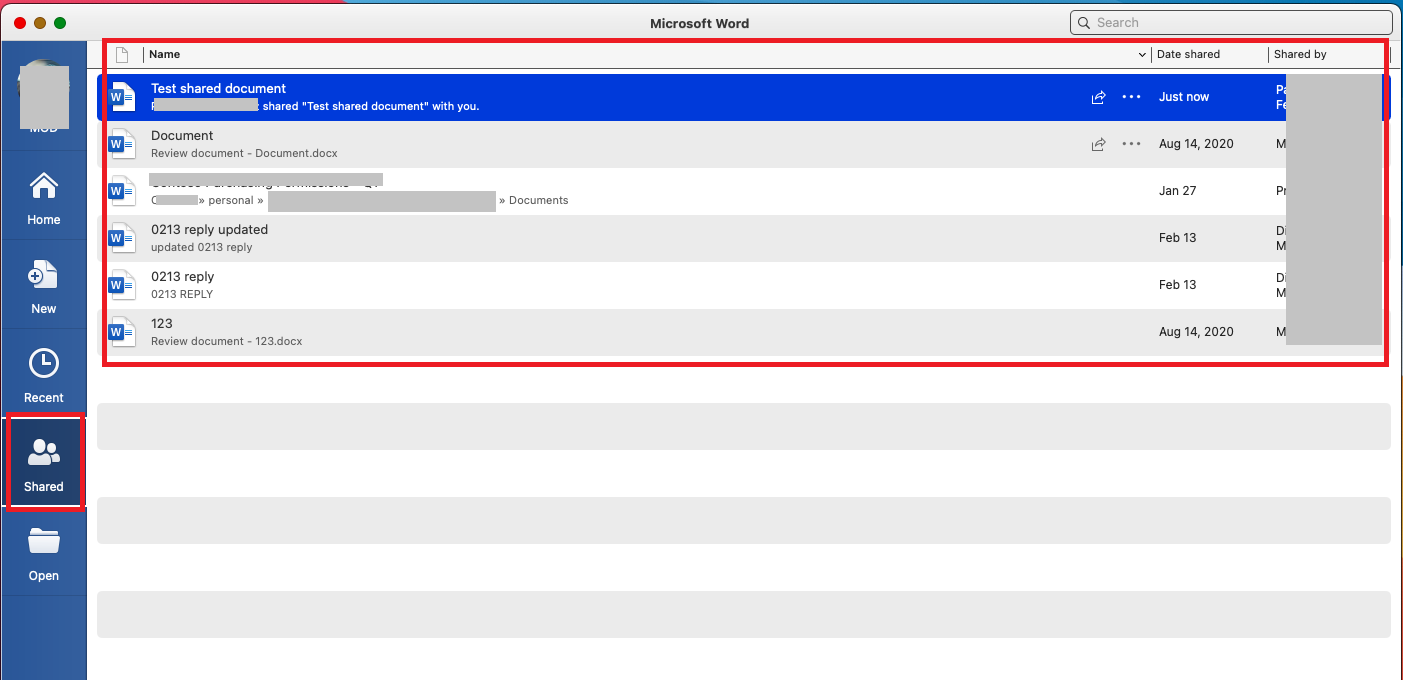Click the Word file icon of the personal Documents row
Screen dimensions: 1403x680
(x=122, y=191)
